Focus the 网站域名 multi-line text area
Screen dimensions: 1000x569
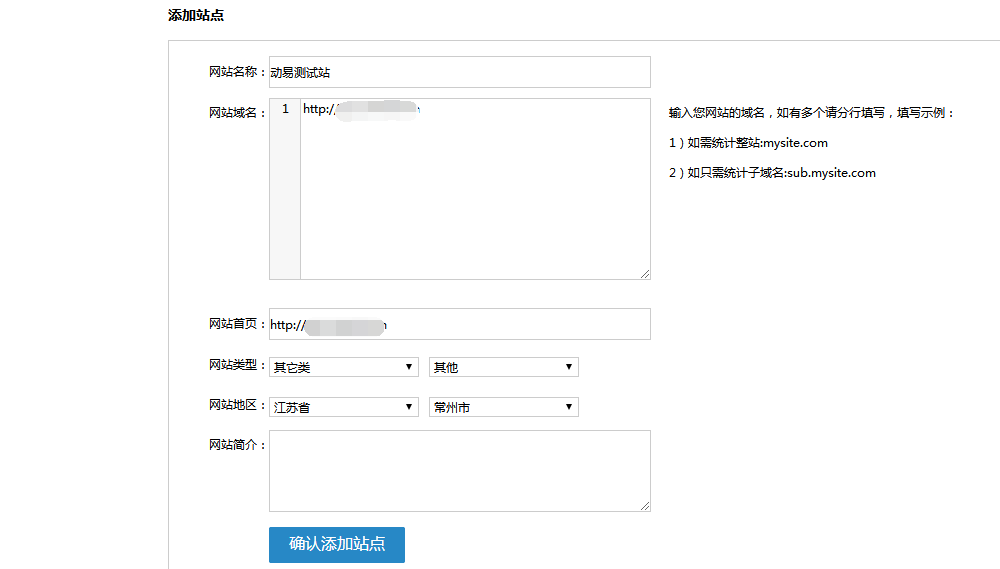475,190
